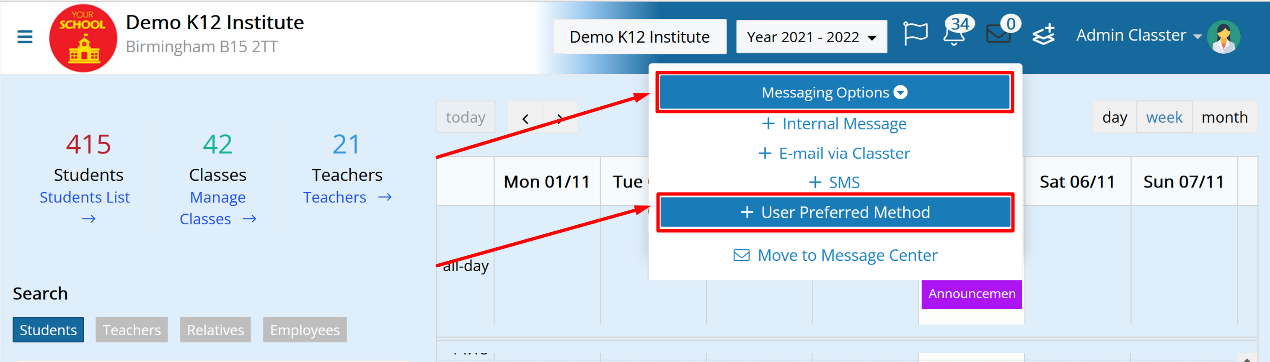Select Internal Message option
1270x362 pixels.
tap(835, 124)
